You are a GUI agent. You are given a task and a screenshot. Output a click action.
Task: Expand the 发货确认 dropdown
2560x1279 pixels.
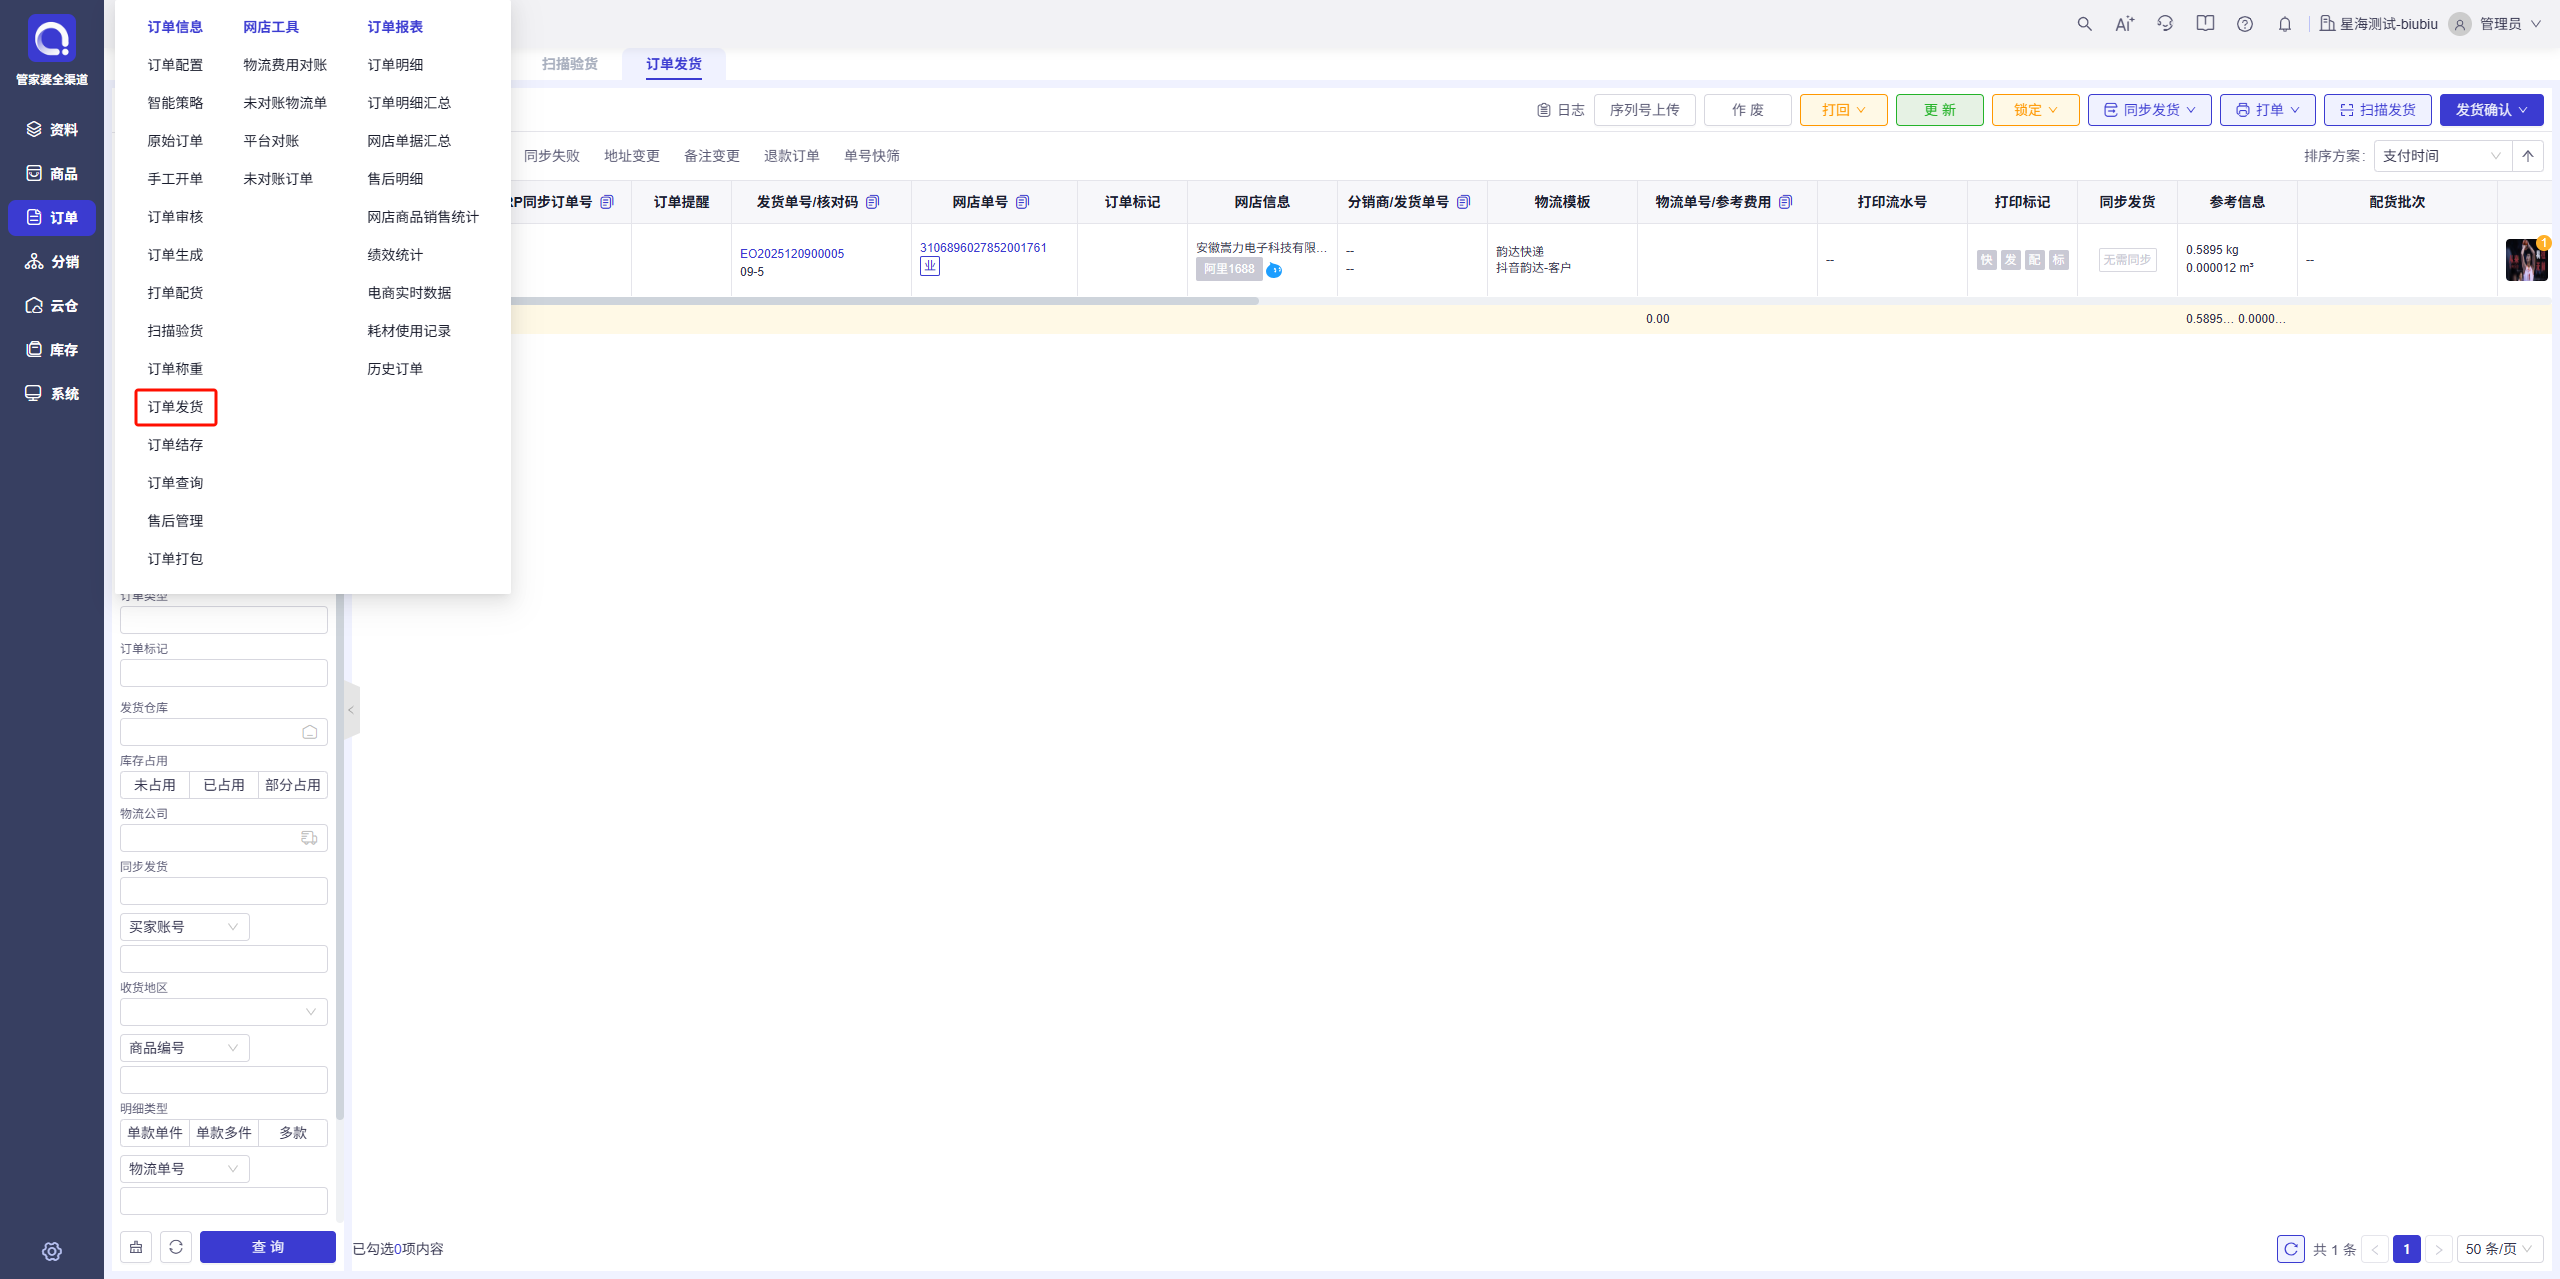point(2491,110)
